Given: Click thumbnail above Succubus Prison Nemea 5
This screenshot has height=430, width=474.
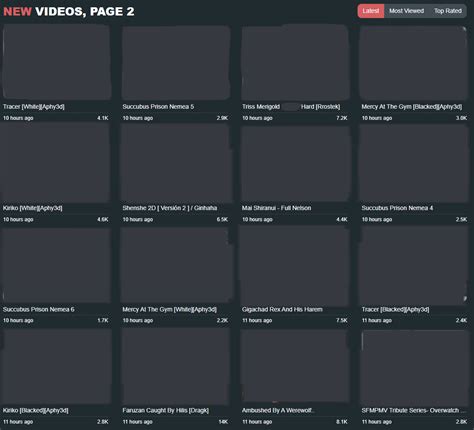Looking at the screenshot, I should pyautogui.click(x=176, y=62).
